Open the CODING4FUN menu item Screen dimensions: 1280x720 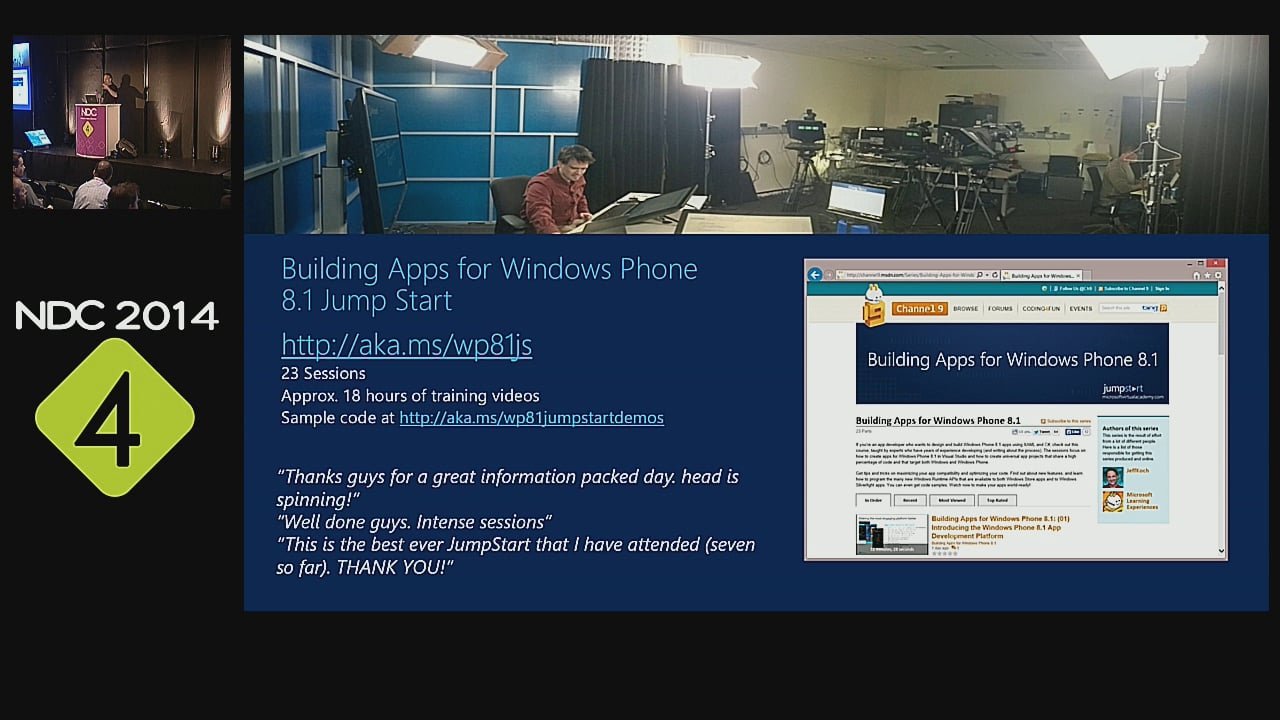tap(1041, 308)
